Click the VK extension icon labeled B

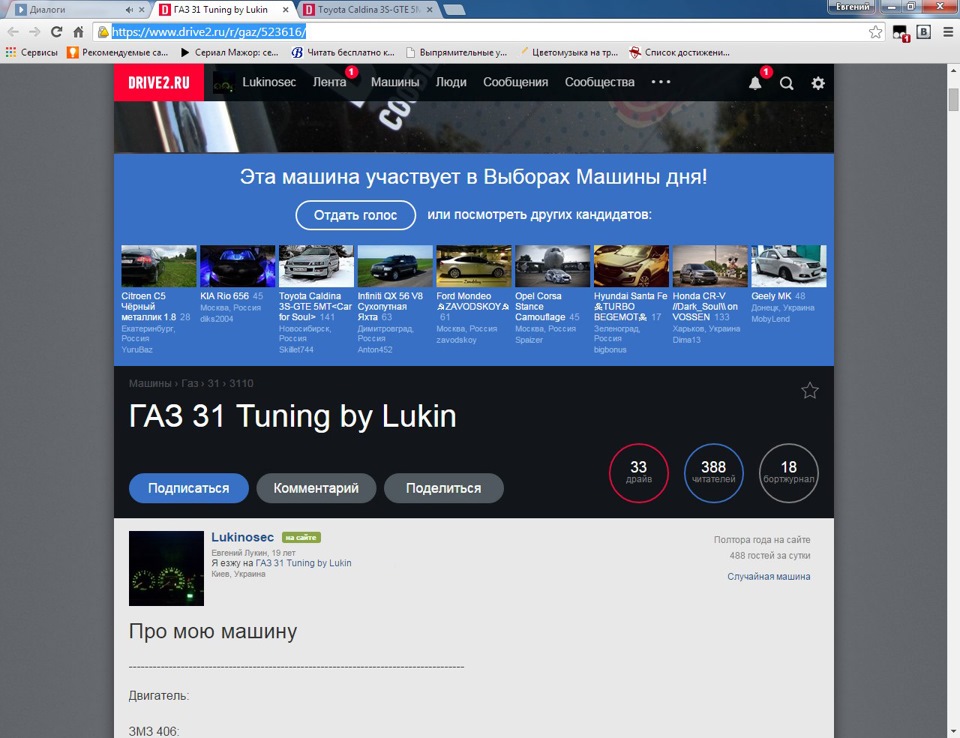[x=923, y=32]
